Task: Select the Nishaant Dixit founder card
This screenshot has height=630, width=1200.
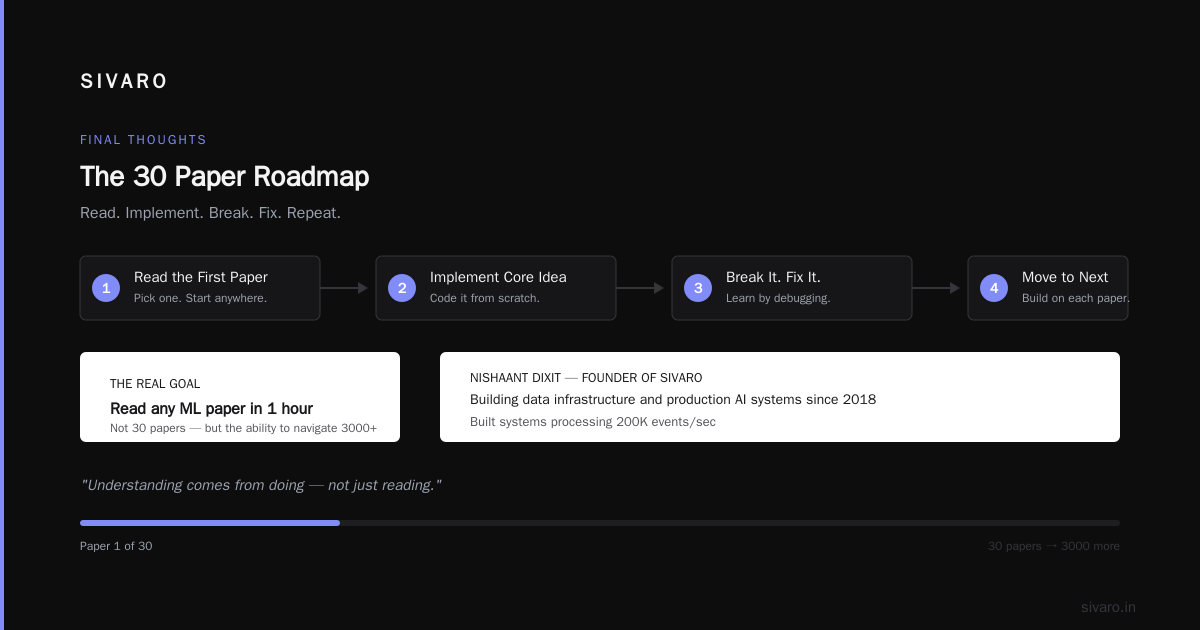Action: [780, 397]
